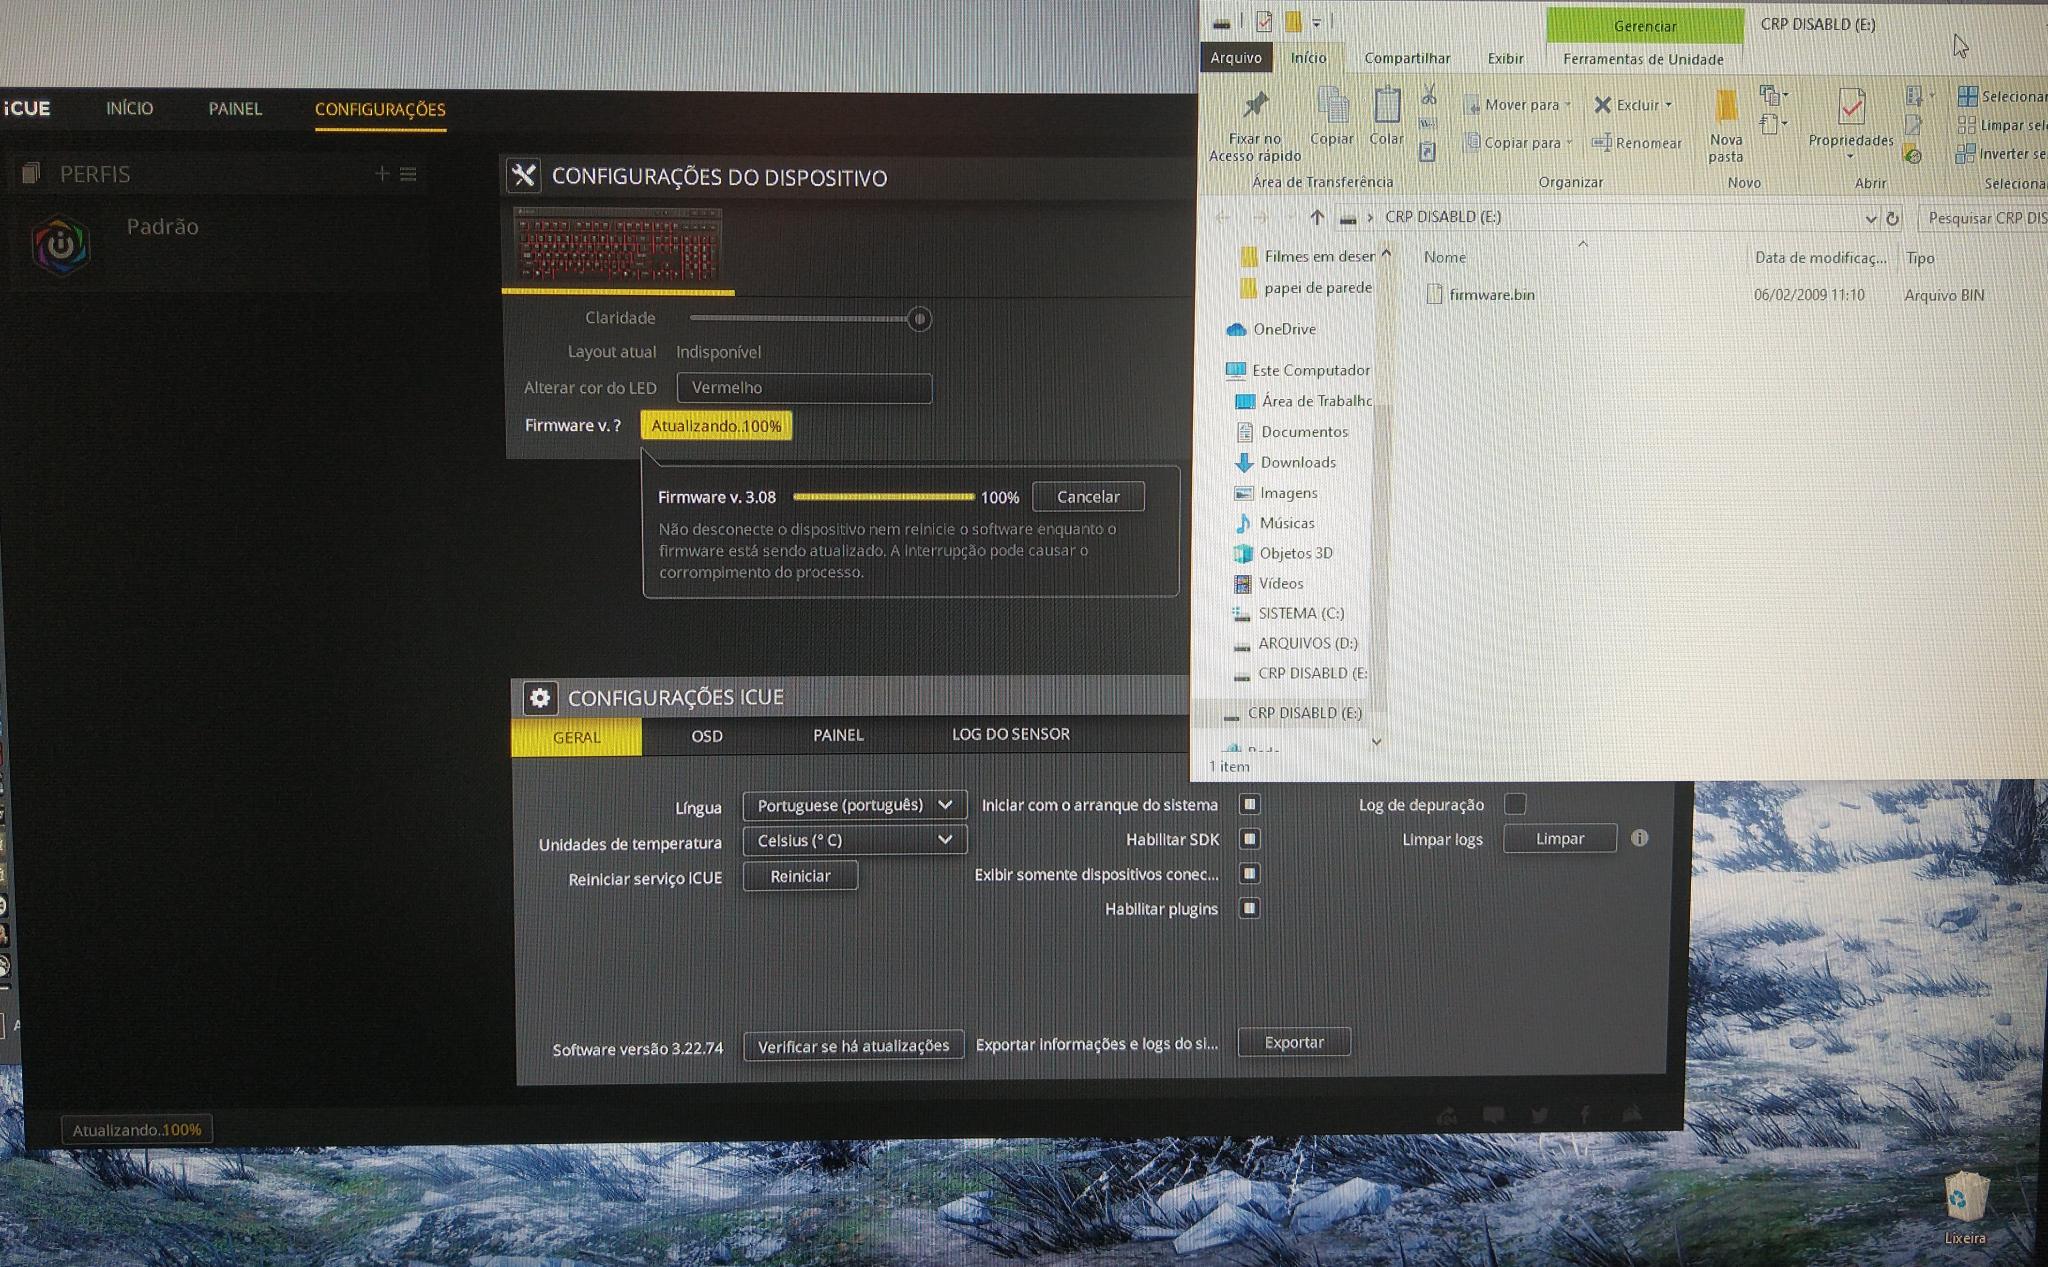The height and width of the screenshot is (1267, 2048).
Task: Switch to the INÍCIO tab in iCUE
Action: coord(130,108)
